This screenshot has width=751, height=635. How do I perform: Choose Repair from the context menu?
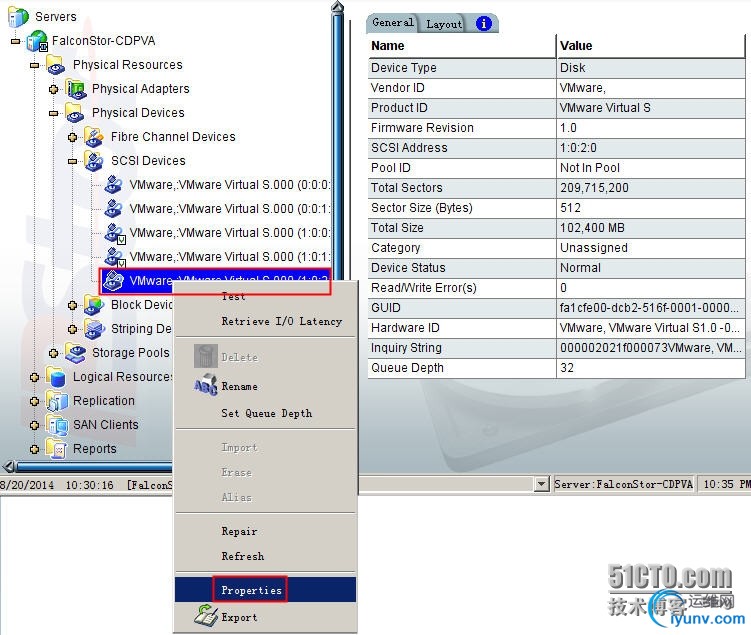tap(265, 531)
